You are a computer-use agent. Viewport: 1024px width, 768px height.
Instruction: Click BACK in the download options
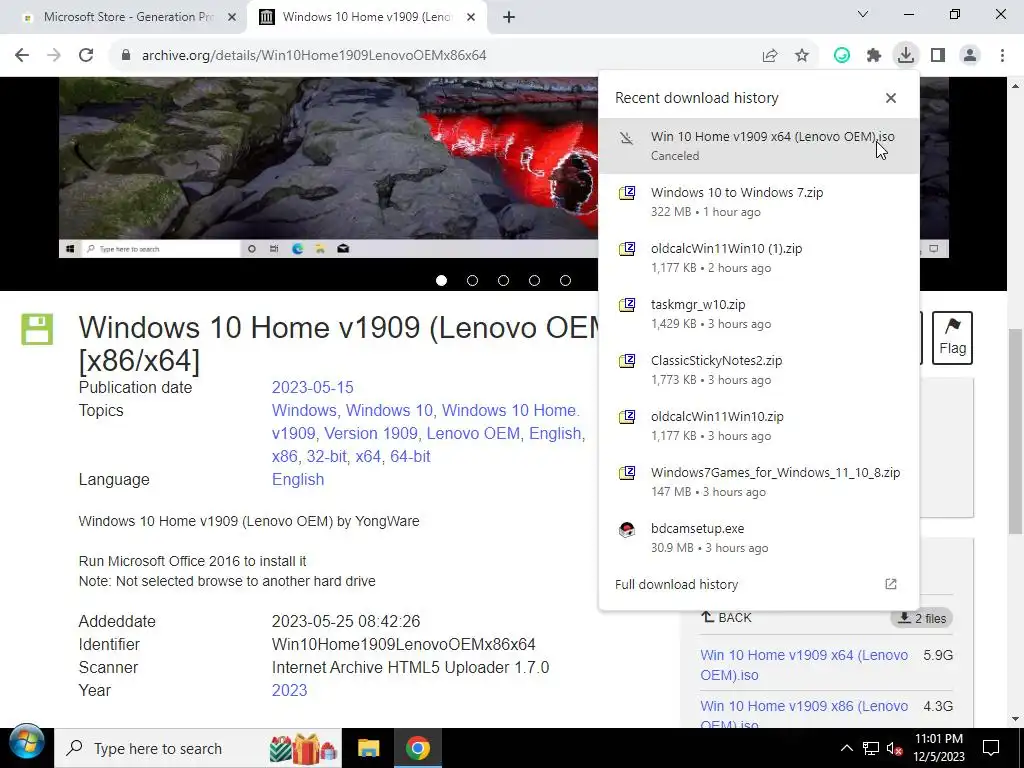point(726,618)
